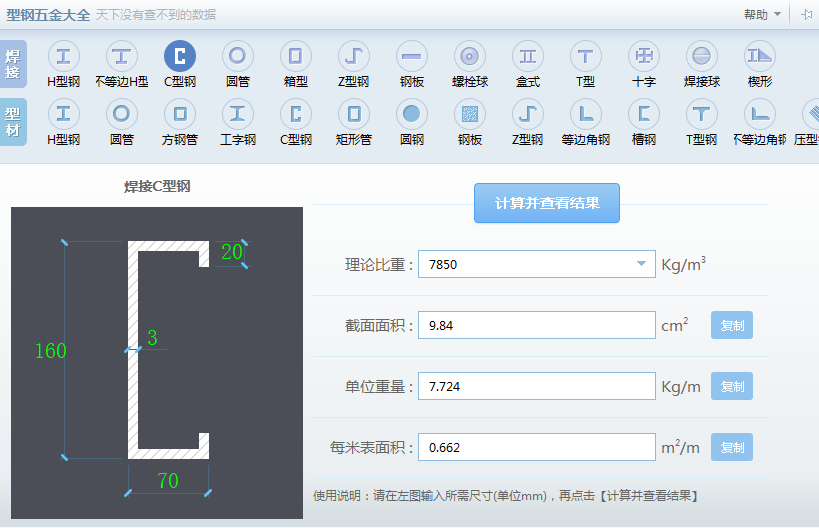819x528 pixels.
Task: Edit the lip dimension 20
Action: (232, 252)
